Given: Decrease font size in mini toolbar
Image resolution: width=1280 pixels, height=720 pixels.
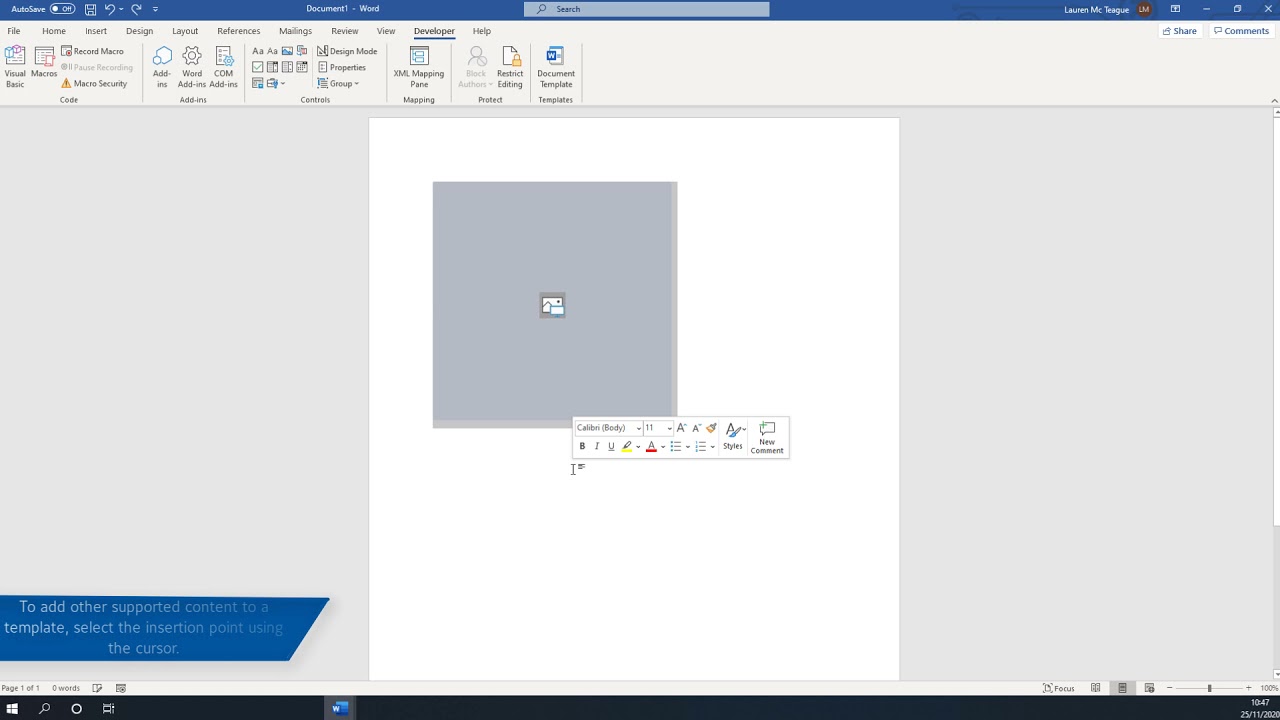Looking at the screenshot, I should point(697,428).
